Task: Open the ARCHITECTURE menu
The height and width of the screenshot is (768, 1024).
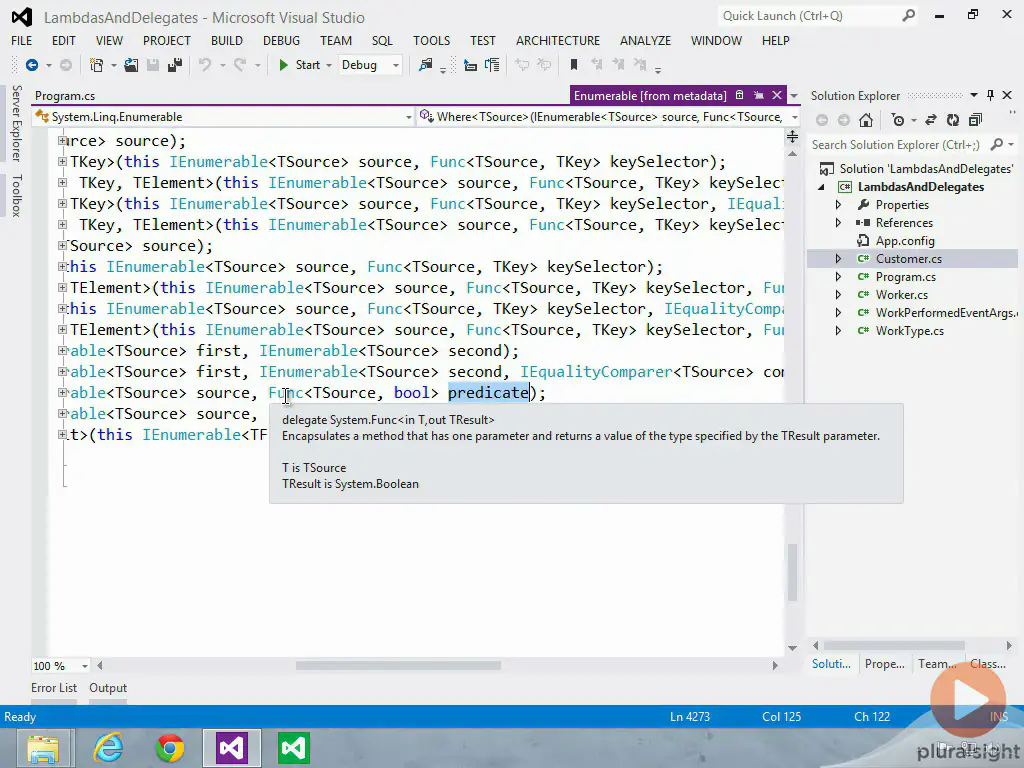Action: click(x=558, y=40)
